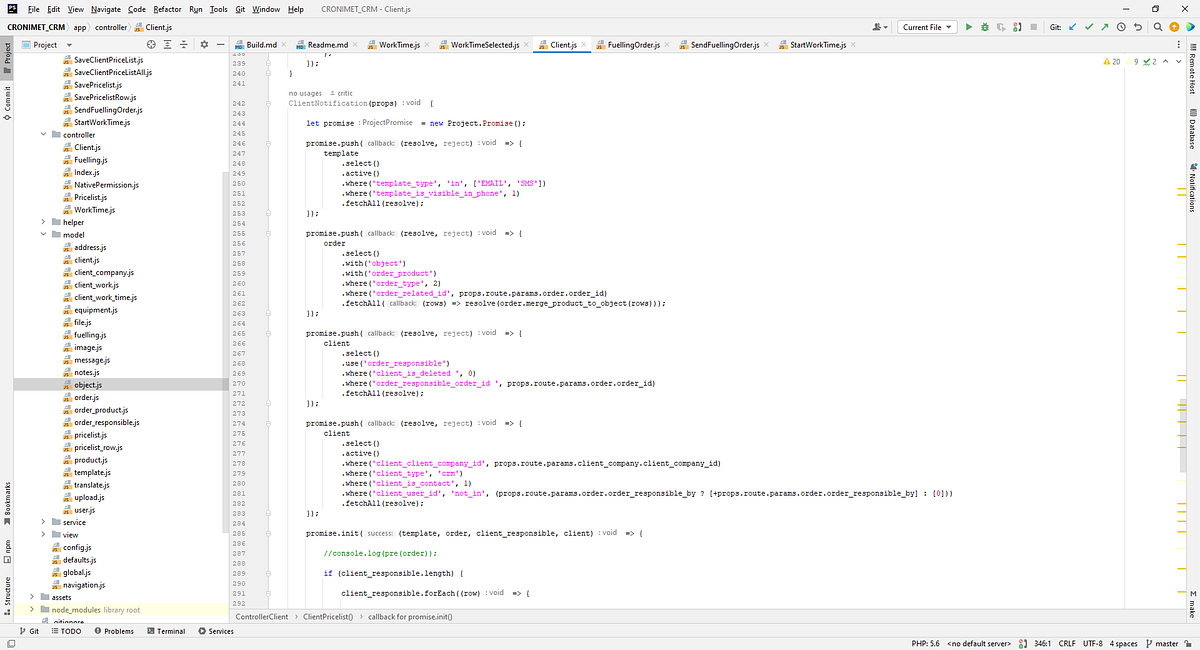Collapse the model folder
Screen dimensions: 1200x650
43,235
